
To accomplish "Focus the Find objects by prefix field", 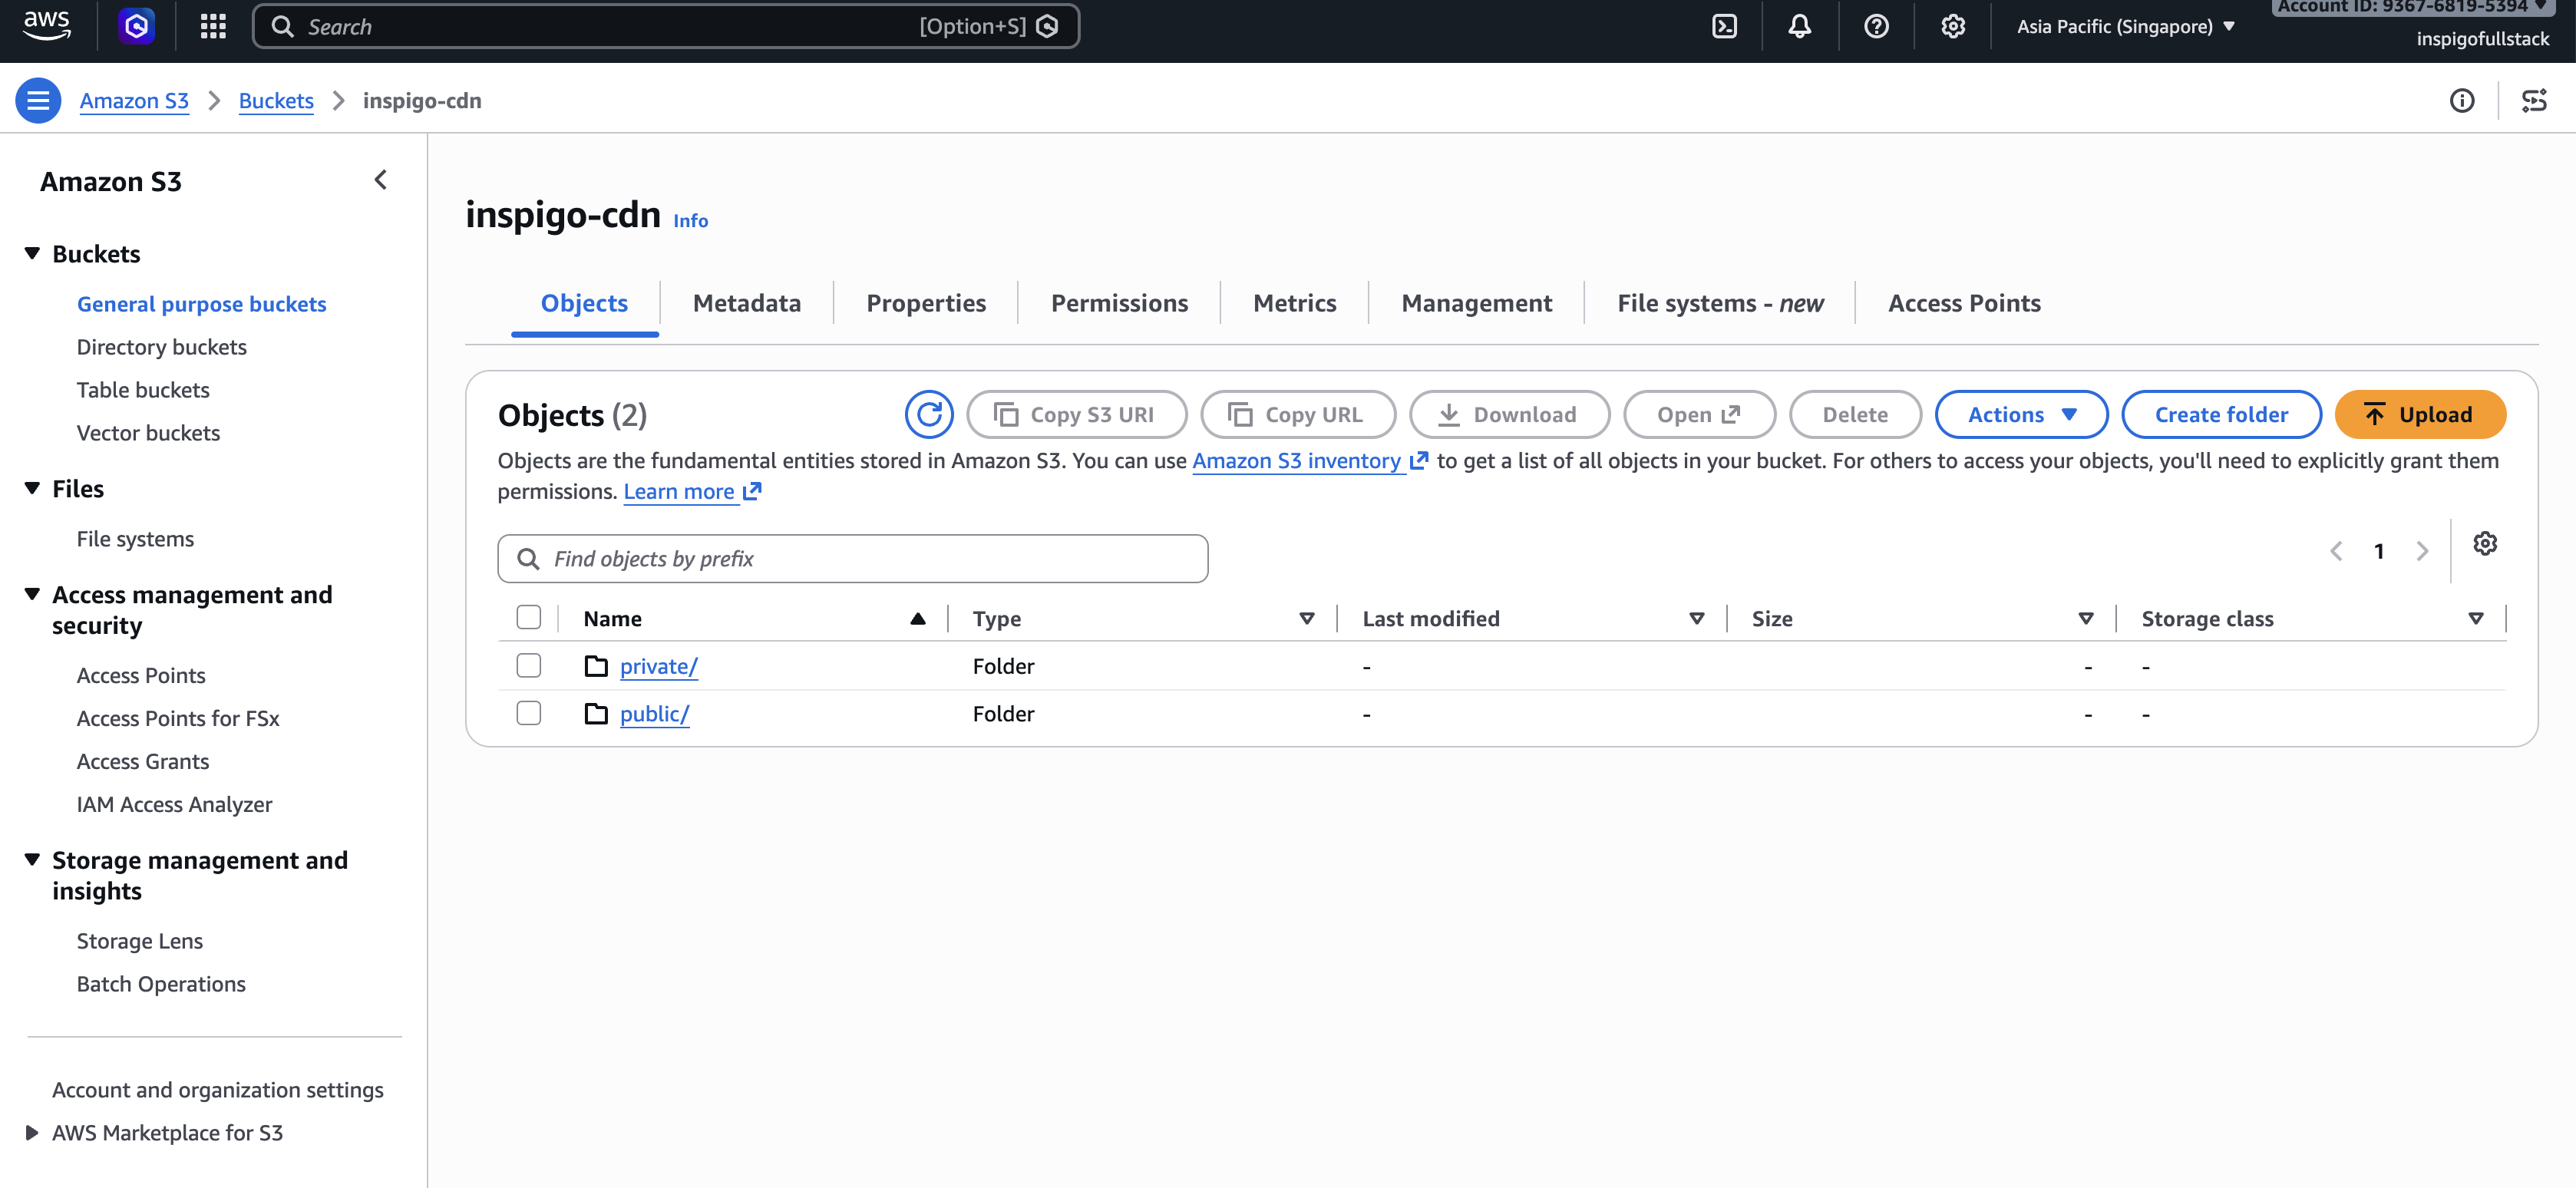I will 852,558.
